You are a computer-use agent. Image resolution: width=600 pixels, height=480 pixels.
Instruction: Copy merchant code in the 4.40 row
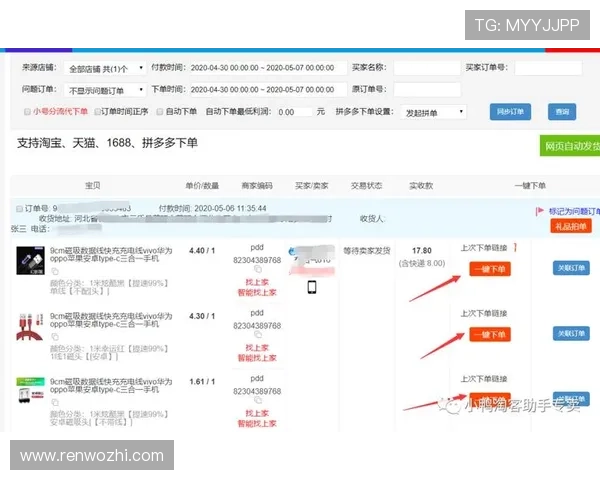(258, 269)
